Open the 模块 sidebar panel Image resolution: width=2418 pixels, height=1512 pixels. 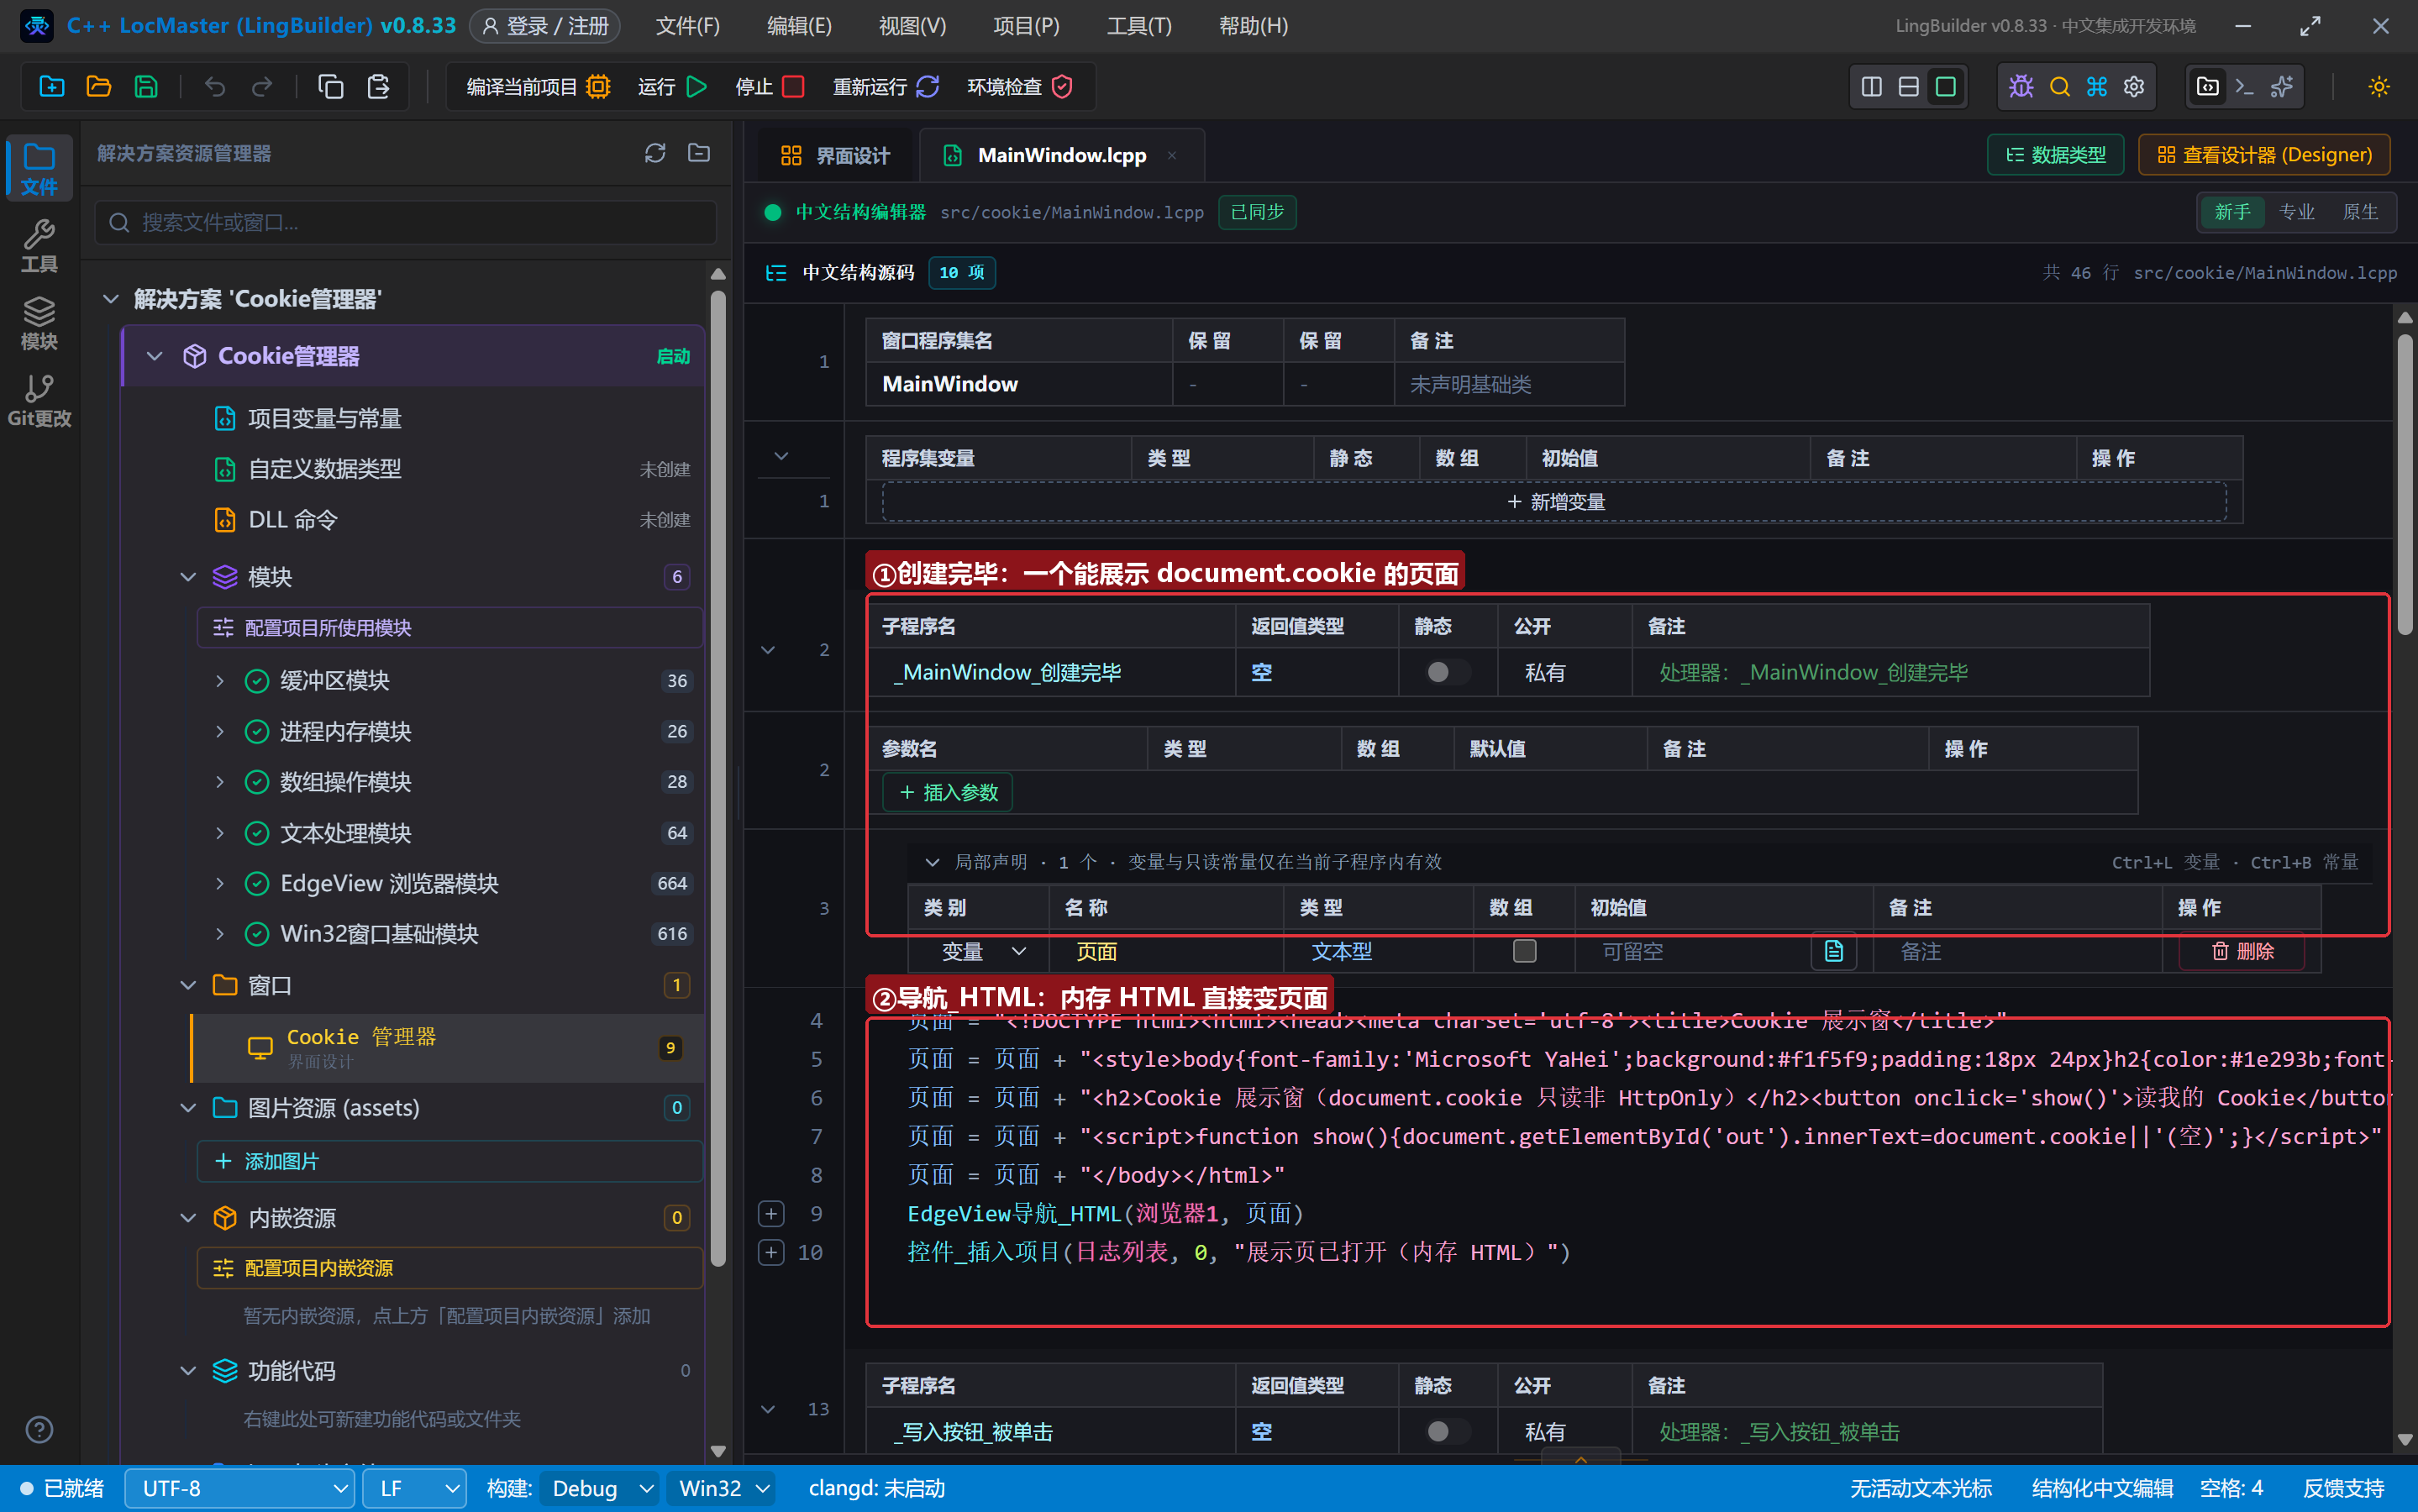(39, 323)
